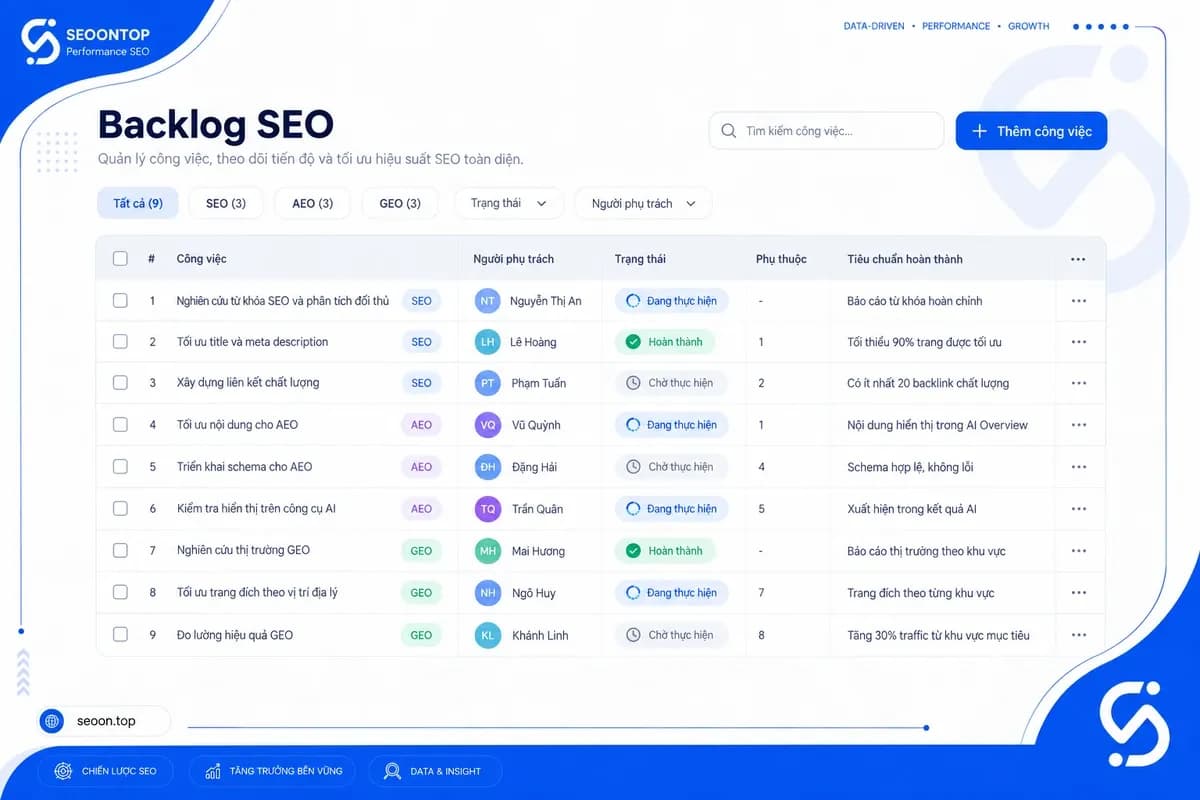Click the MH avatar of Mai Hương

[487, 551]
